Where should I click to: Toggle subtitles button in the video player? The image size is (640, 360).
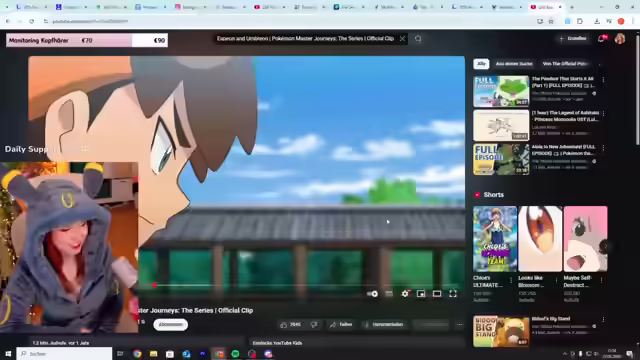(x=389, y=294)
